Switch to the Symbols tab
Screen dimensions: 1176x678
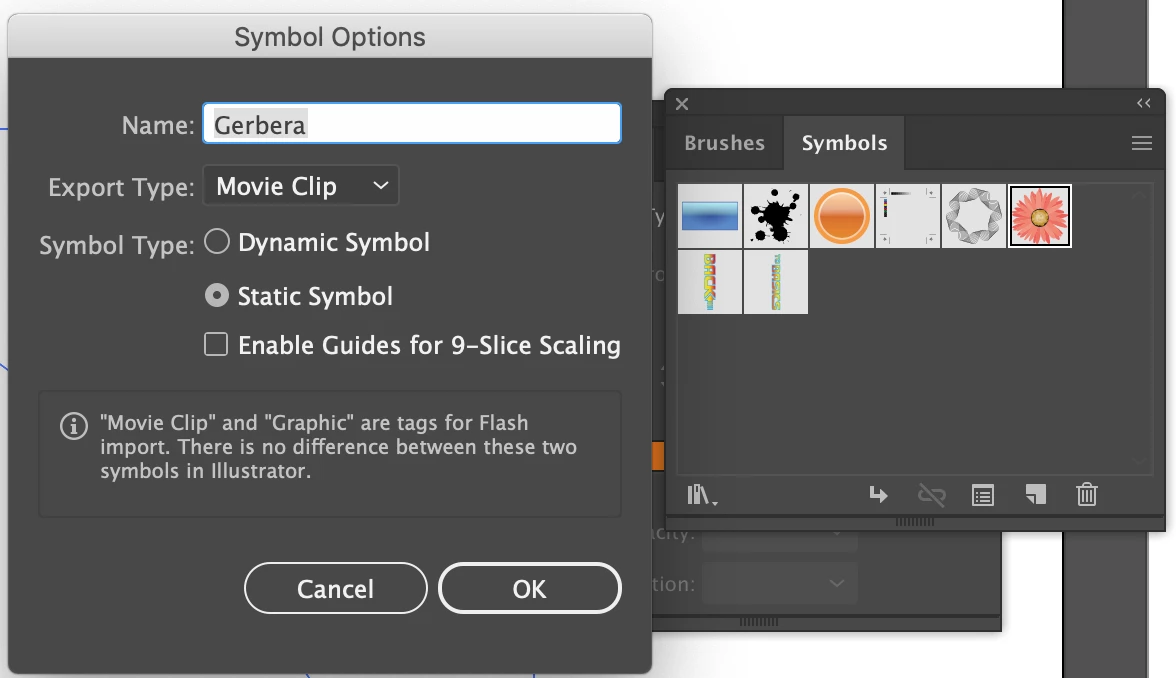point(844,142)
